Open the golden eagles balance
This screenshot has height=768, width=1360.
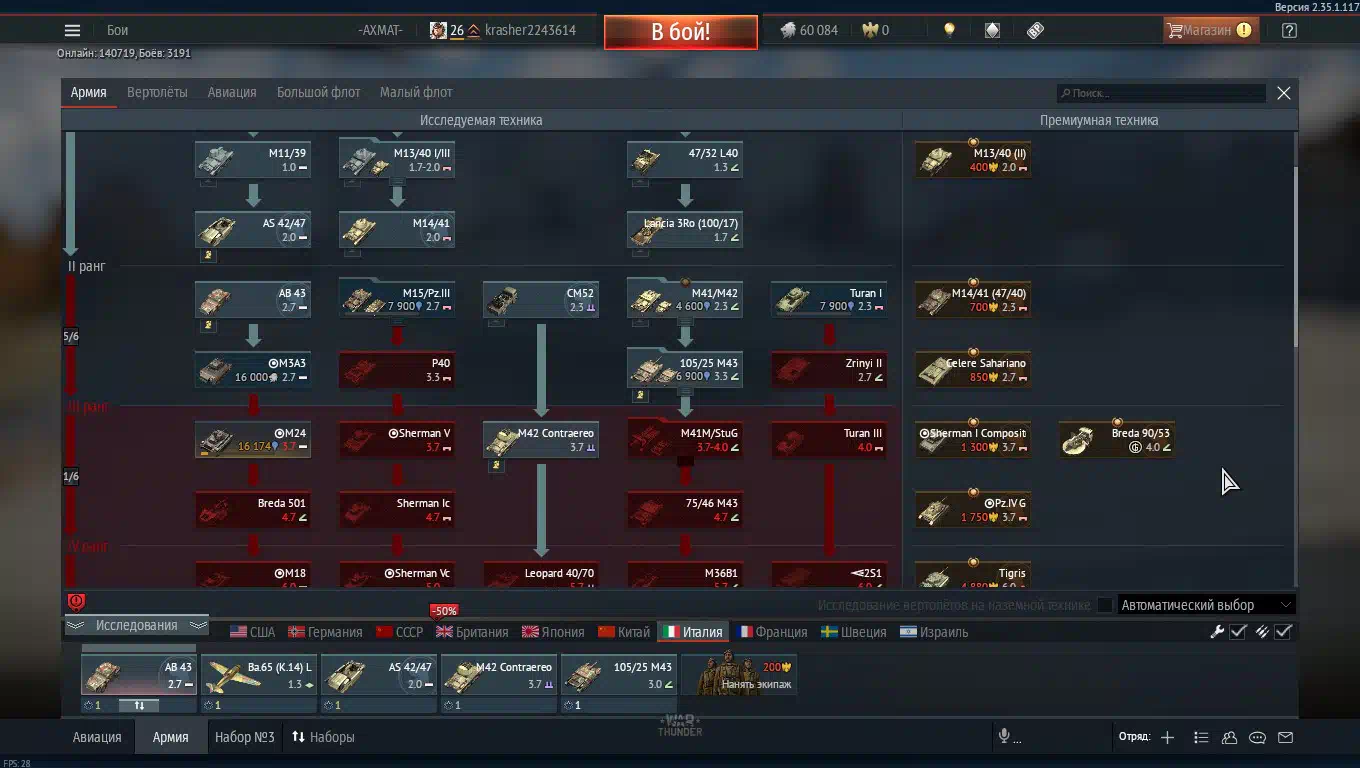tap(876, 30)
